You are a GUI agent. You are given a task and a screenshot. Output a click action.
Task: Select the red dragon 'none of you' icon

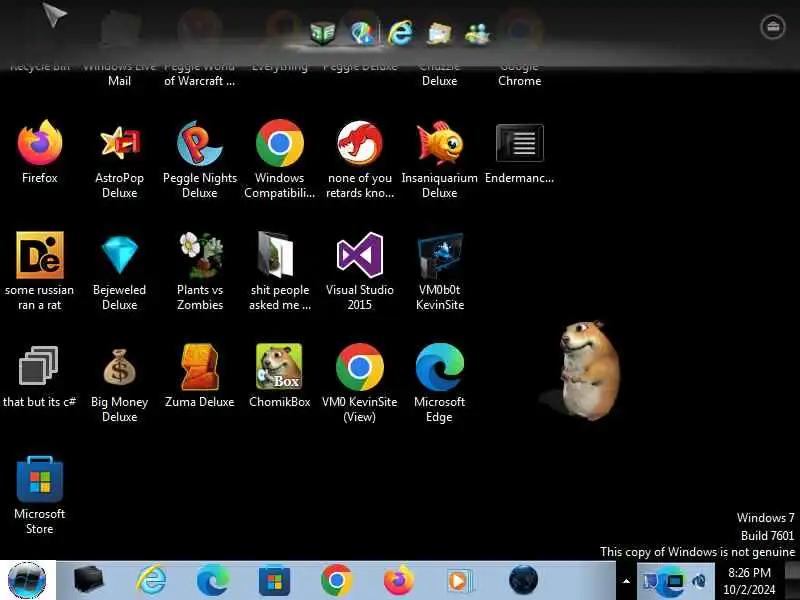(360, 159)
